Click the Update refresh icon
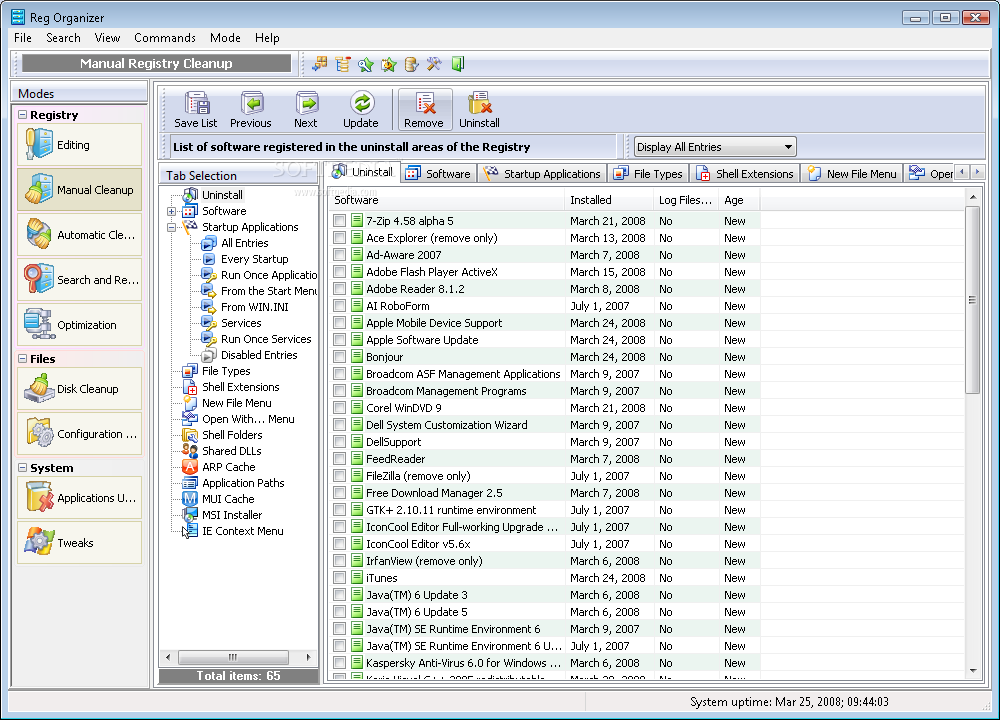1000x720 pixels. point(361,104)
